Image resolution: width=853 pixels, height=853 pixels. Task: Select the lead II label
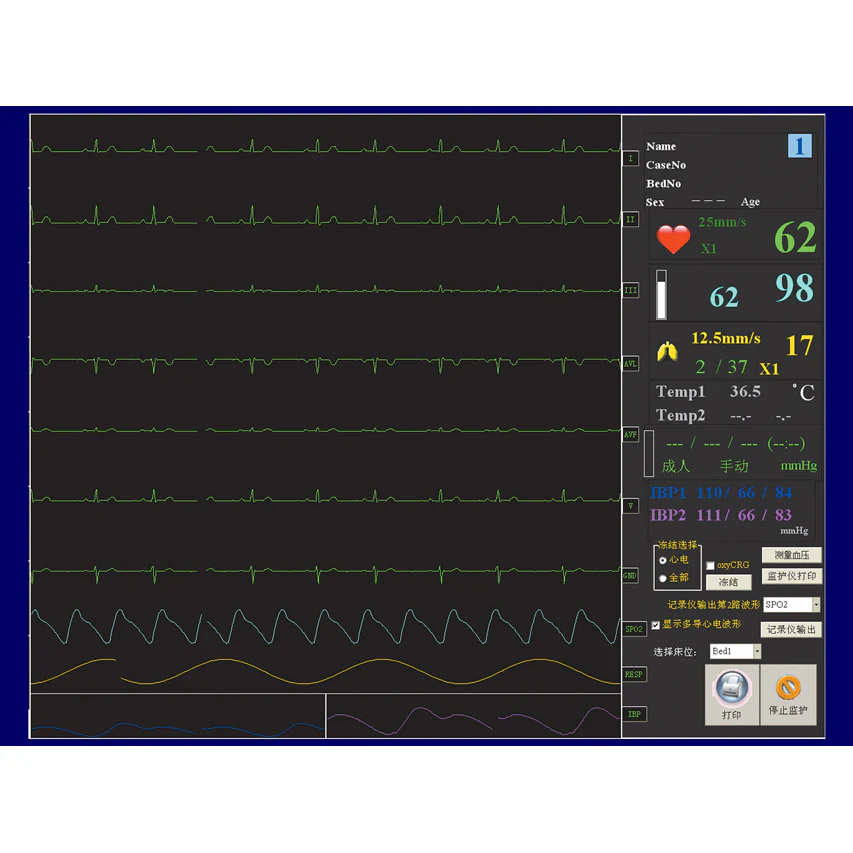point(631,220)
